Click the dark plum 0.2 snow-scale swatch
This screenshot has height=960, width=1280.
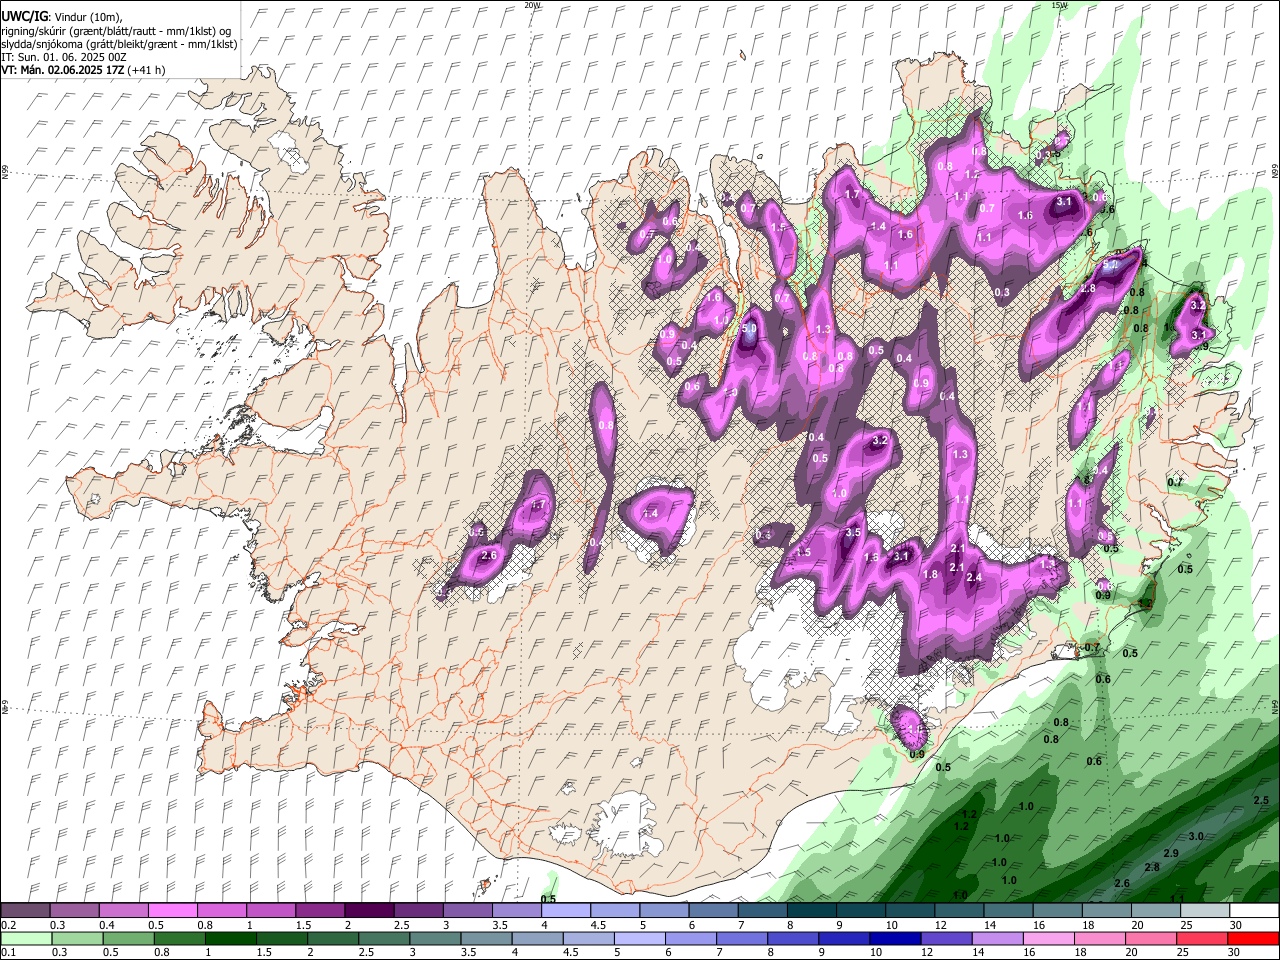(25, 910)
